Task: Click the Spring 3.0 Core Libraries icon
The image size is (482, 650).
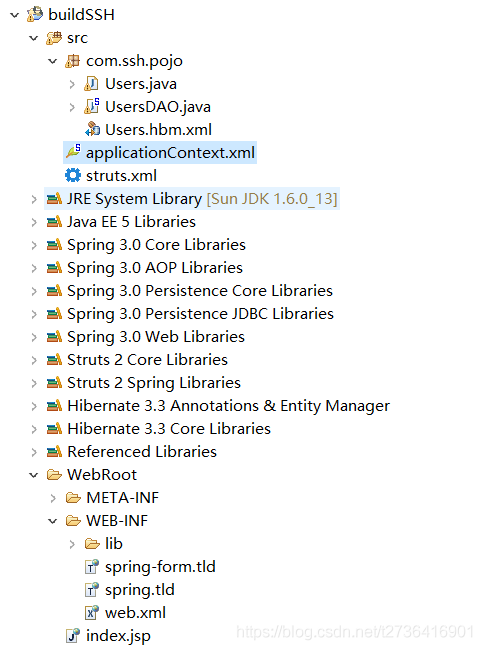Action: point(54,245)
